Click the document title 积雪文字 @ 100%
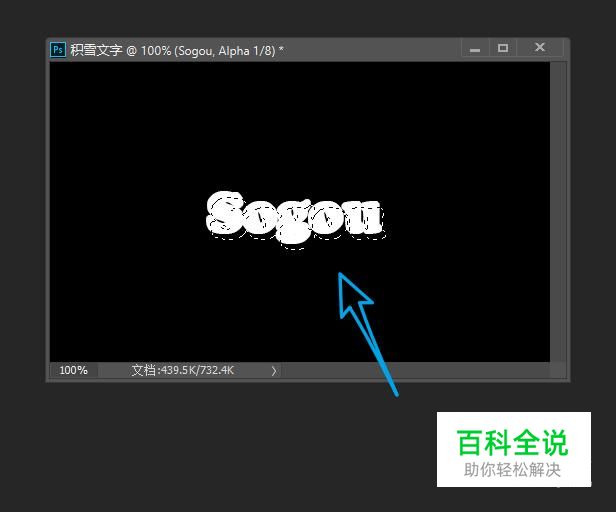The image size is (616, 512). tap(121, 51)
